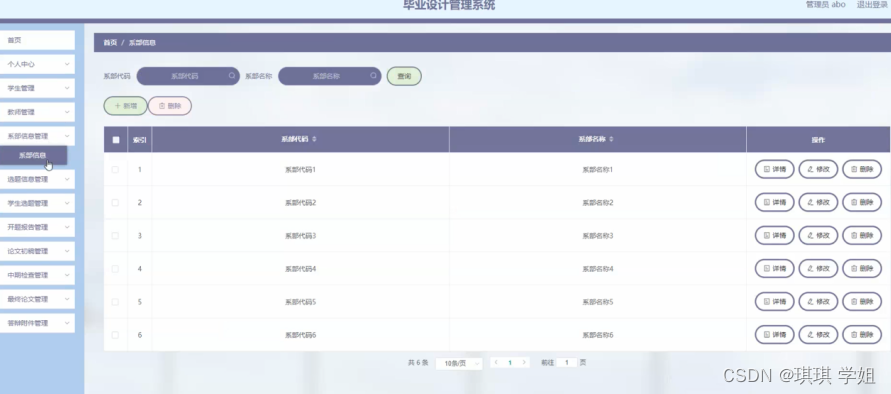Click 首页 in the breadcrumb

tap(110, 43)
